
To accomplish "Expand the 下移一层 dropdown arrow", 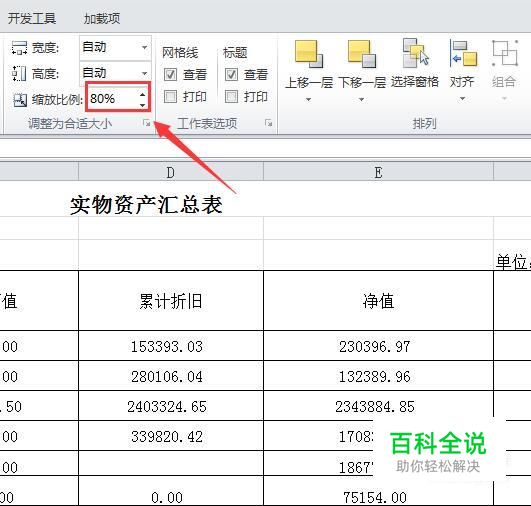I will tap(362, 99).
